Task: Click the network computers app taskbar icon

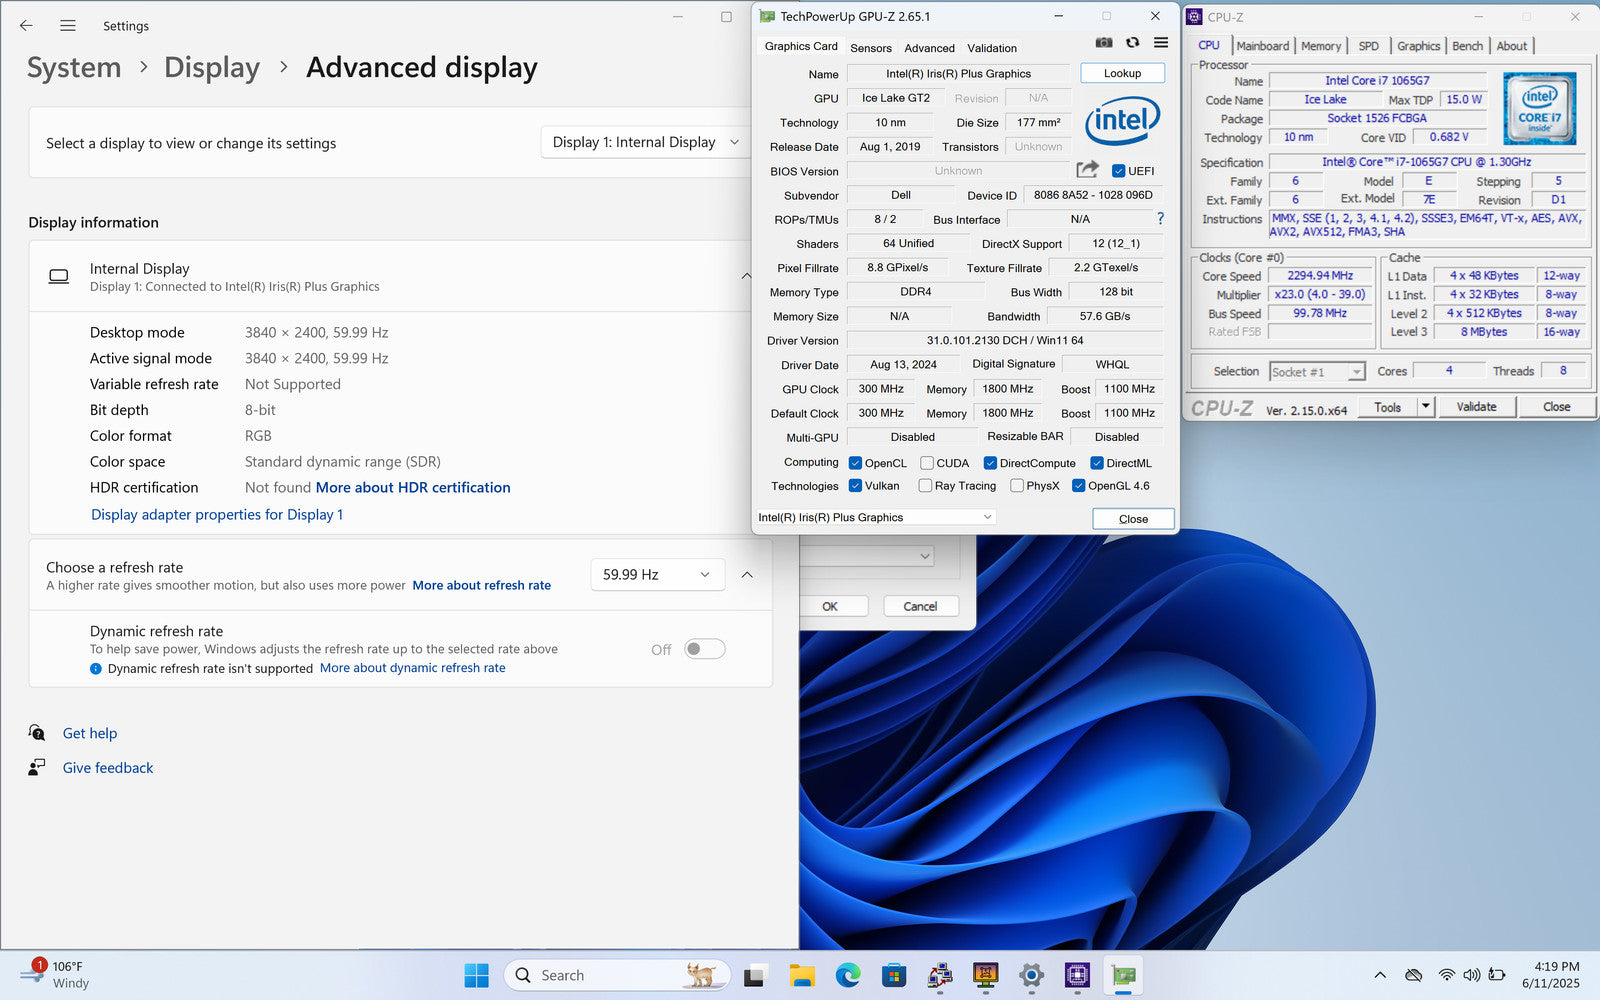Action: 940,975
